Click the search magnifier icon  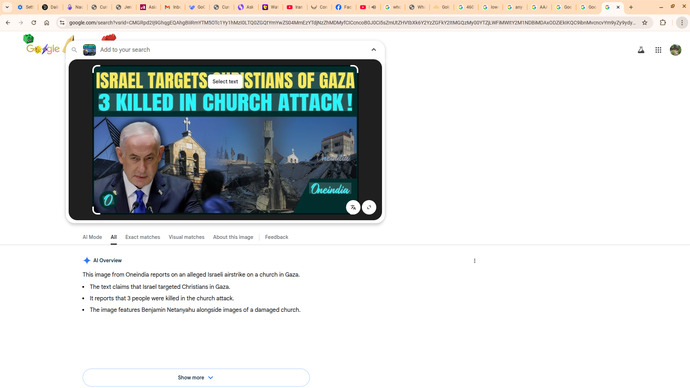[74, 50]
